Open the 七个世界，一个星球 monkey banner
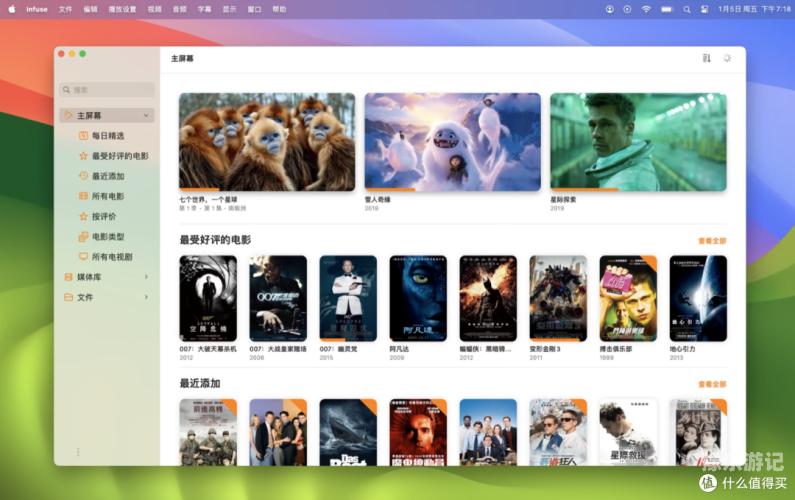795x500 pixels. coord(267,142)
